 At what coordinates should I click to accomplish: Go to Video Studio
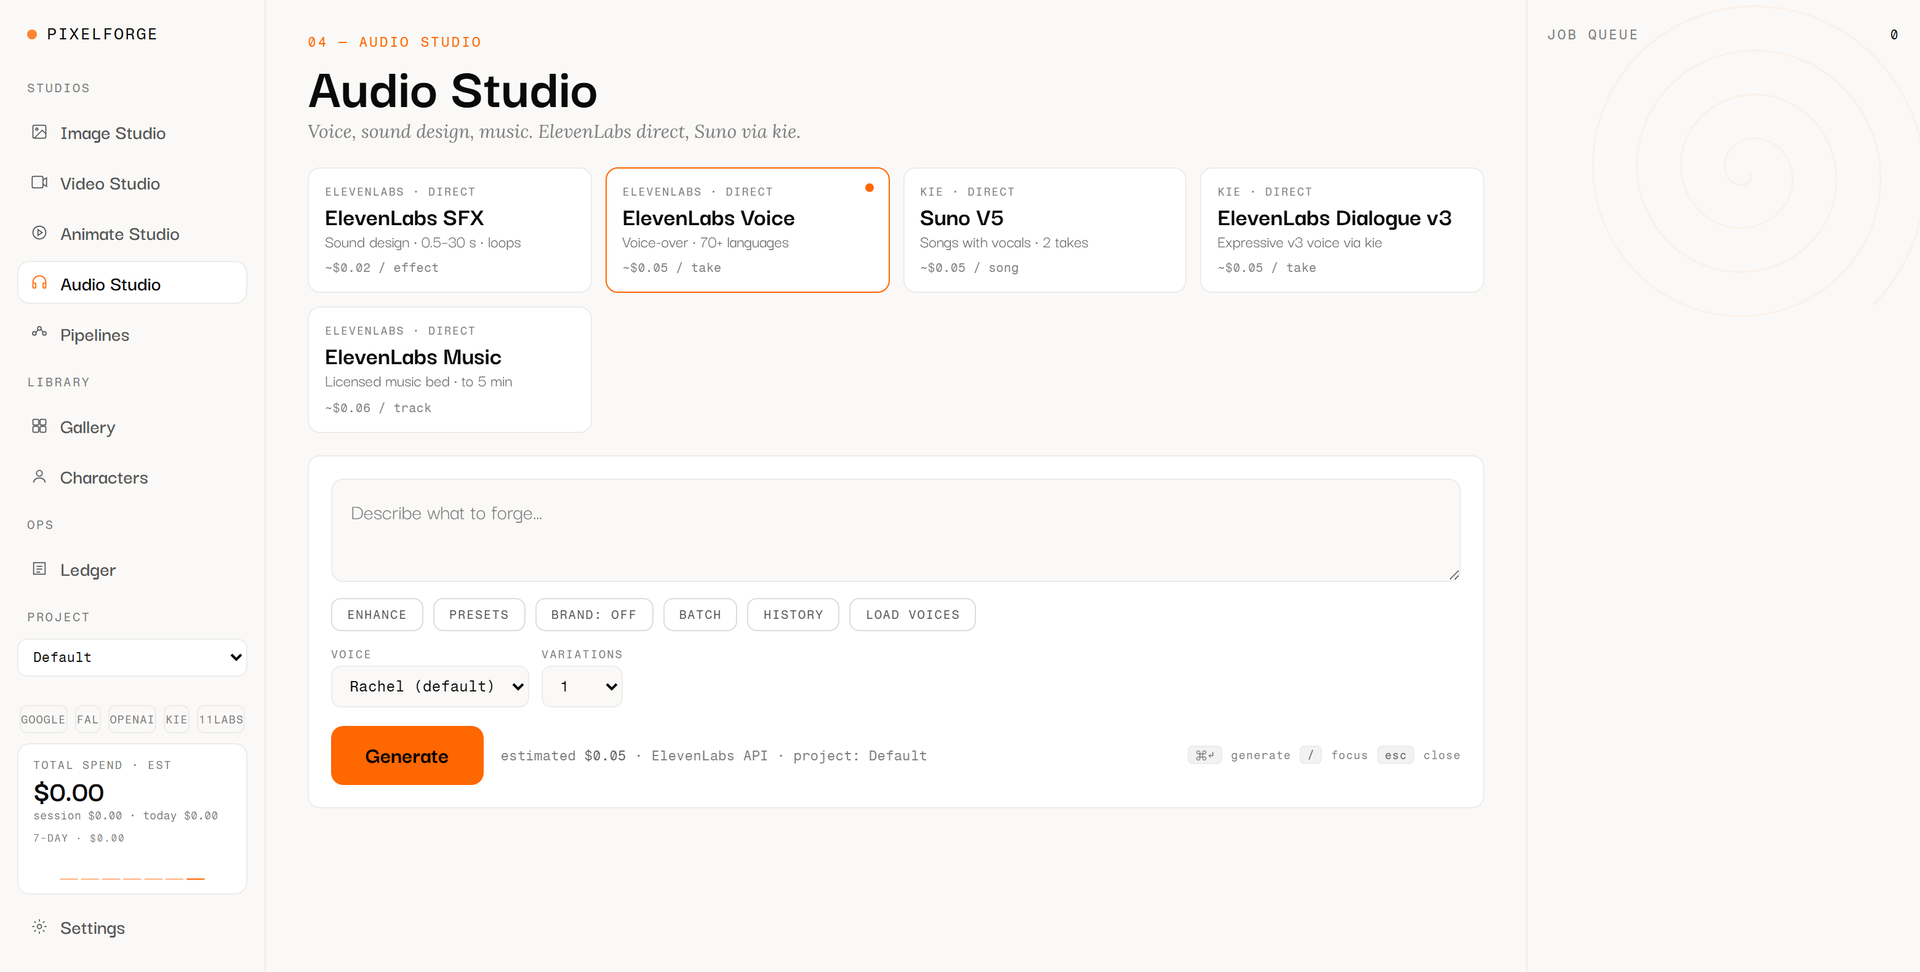[132, 183]
